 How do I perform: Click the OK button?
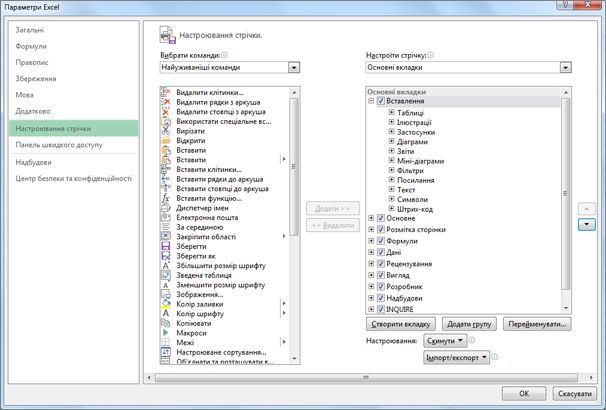click(524, 394)
